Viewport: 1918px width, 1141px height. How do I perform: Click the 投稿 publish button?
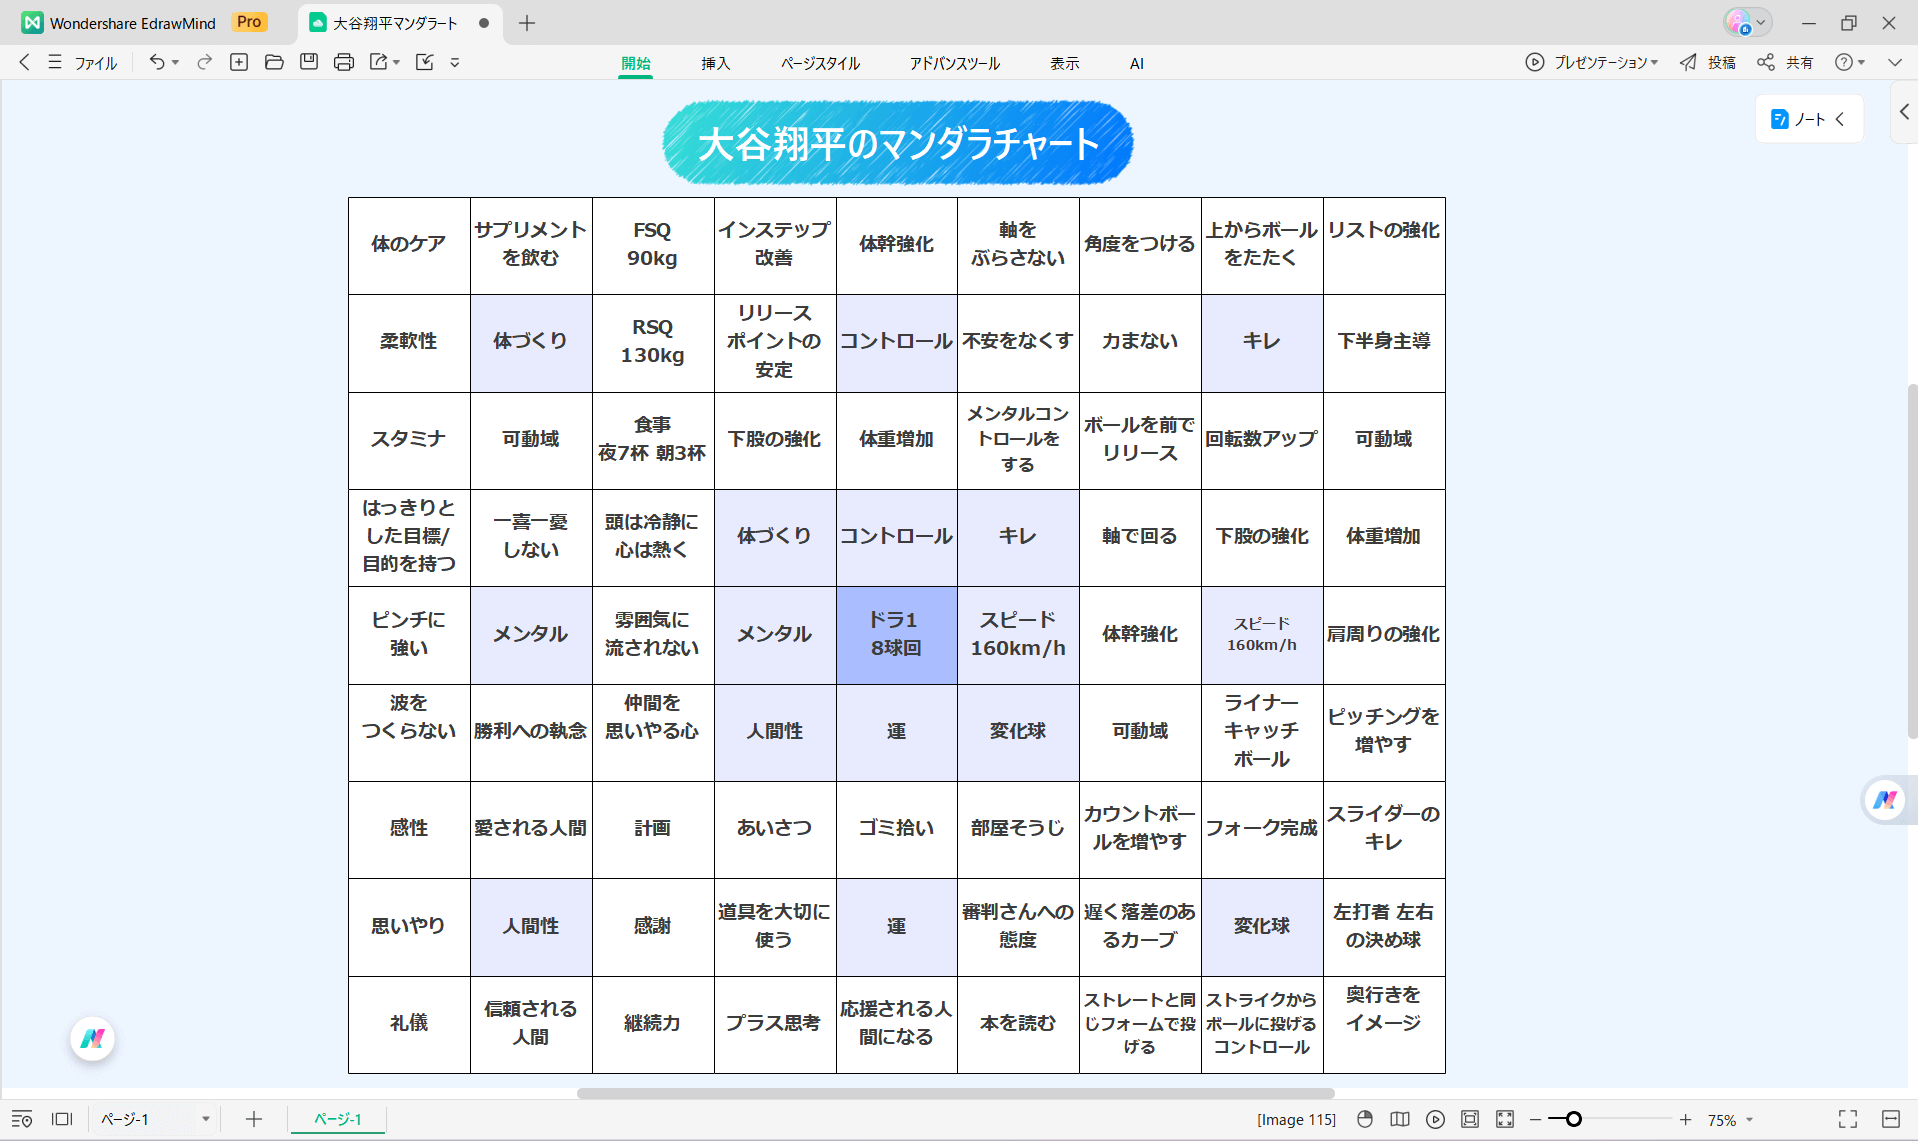pyautogui.click(x=1708, y=62)
